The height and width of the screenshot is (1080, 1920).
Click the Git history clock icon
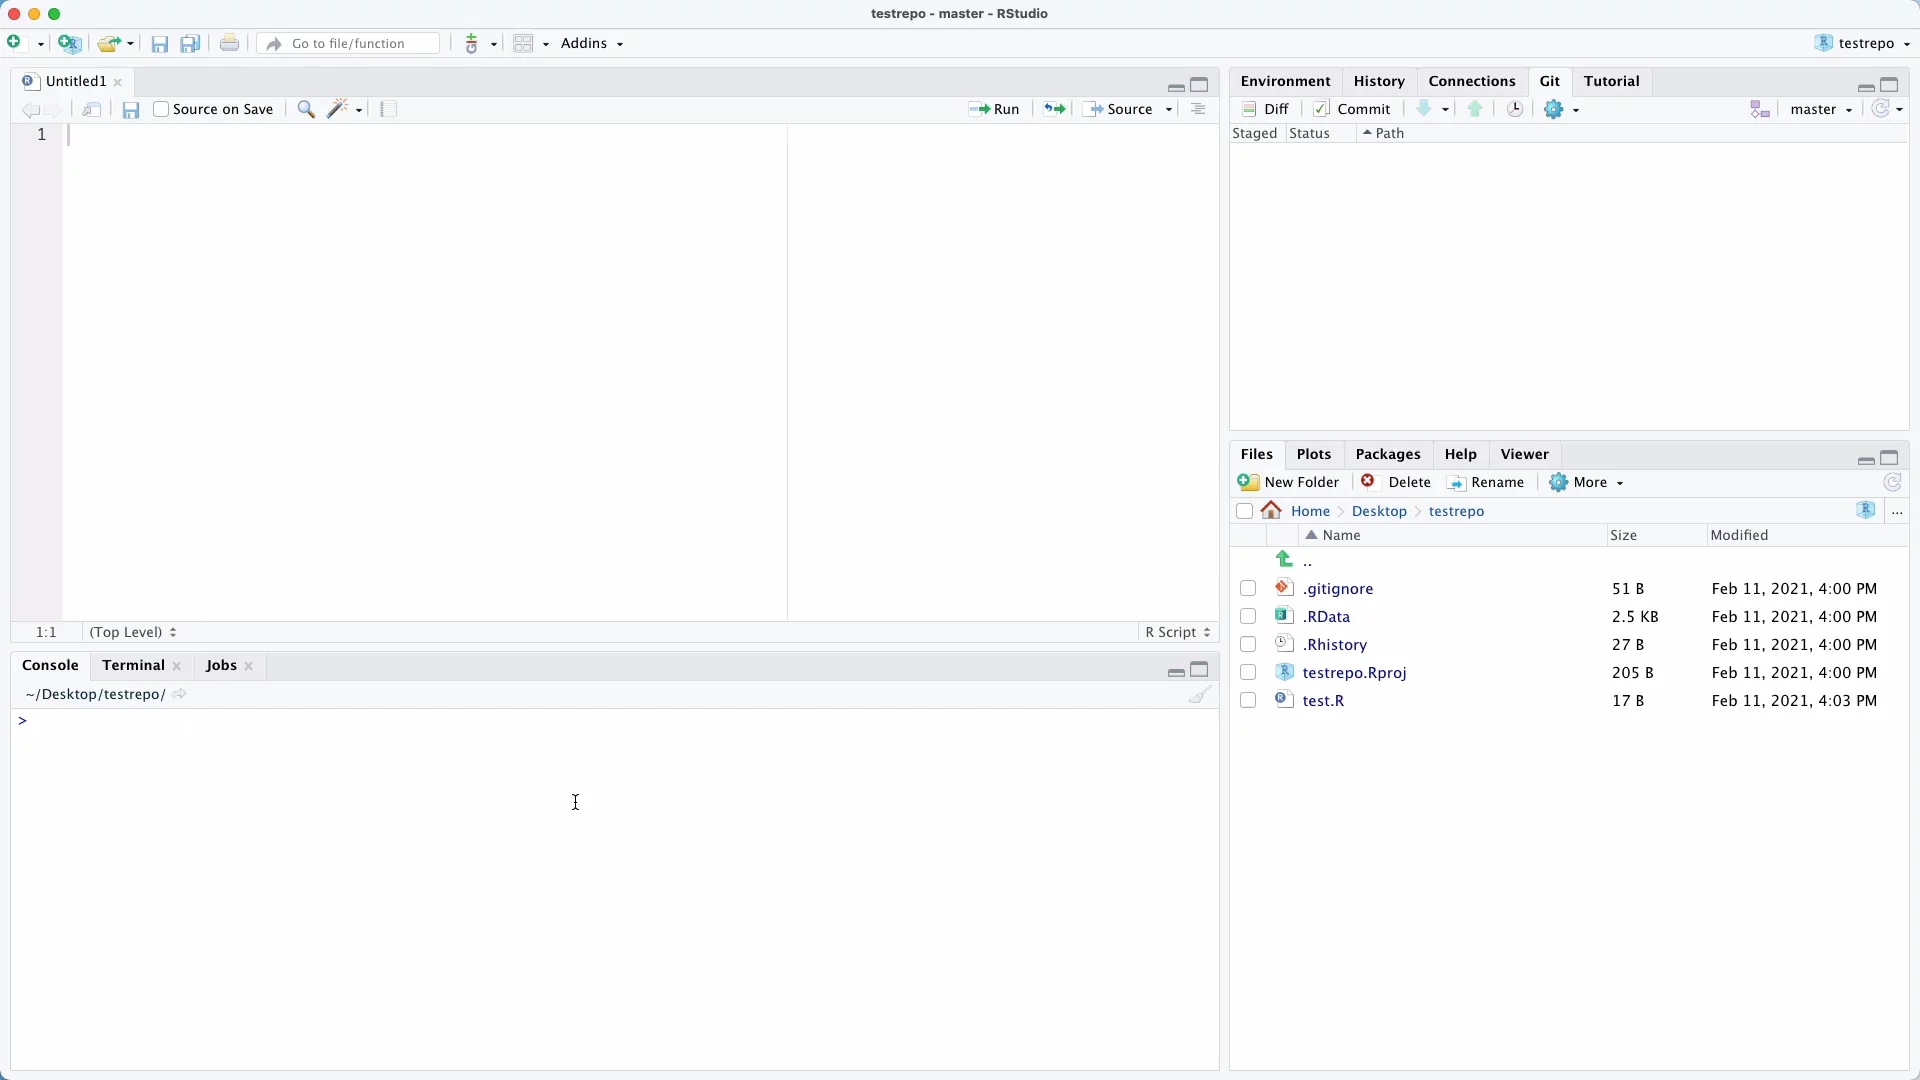click(1515, 109)
